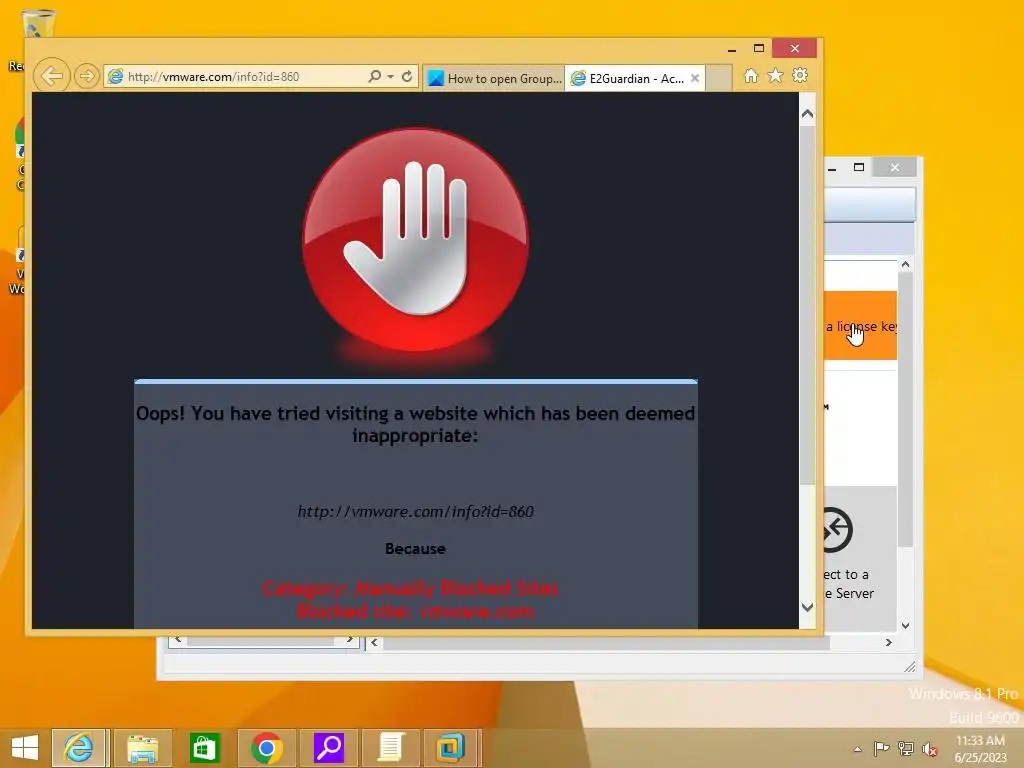
Task: Click the 'Because' heading text
Action: (x=415, y=549)
